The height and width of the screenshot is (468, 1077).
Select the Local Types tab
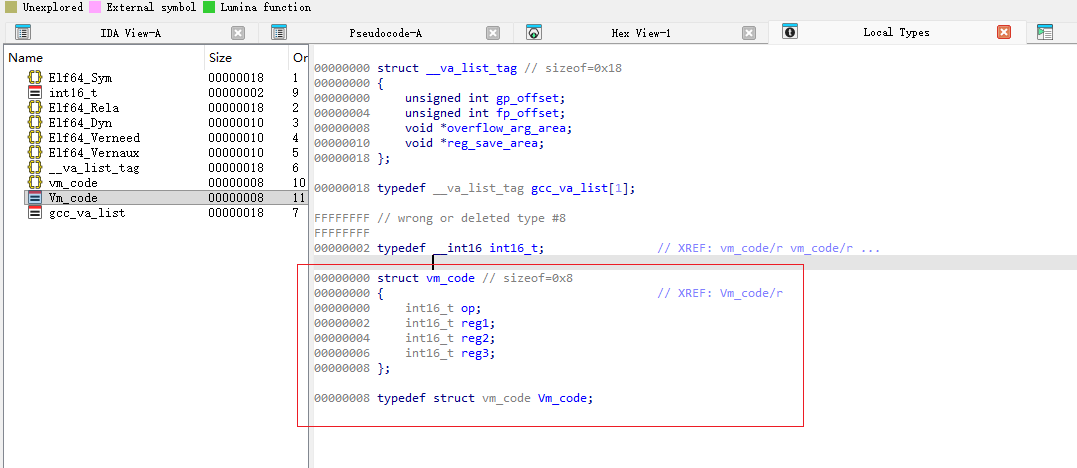point(896,32)
